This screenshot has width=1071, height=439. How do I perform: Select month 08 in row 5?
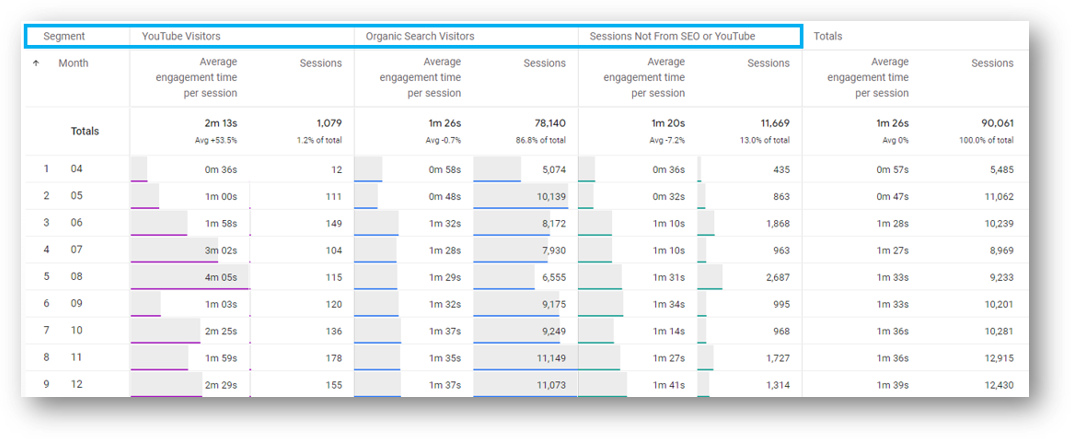click(x=76, y=277)
